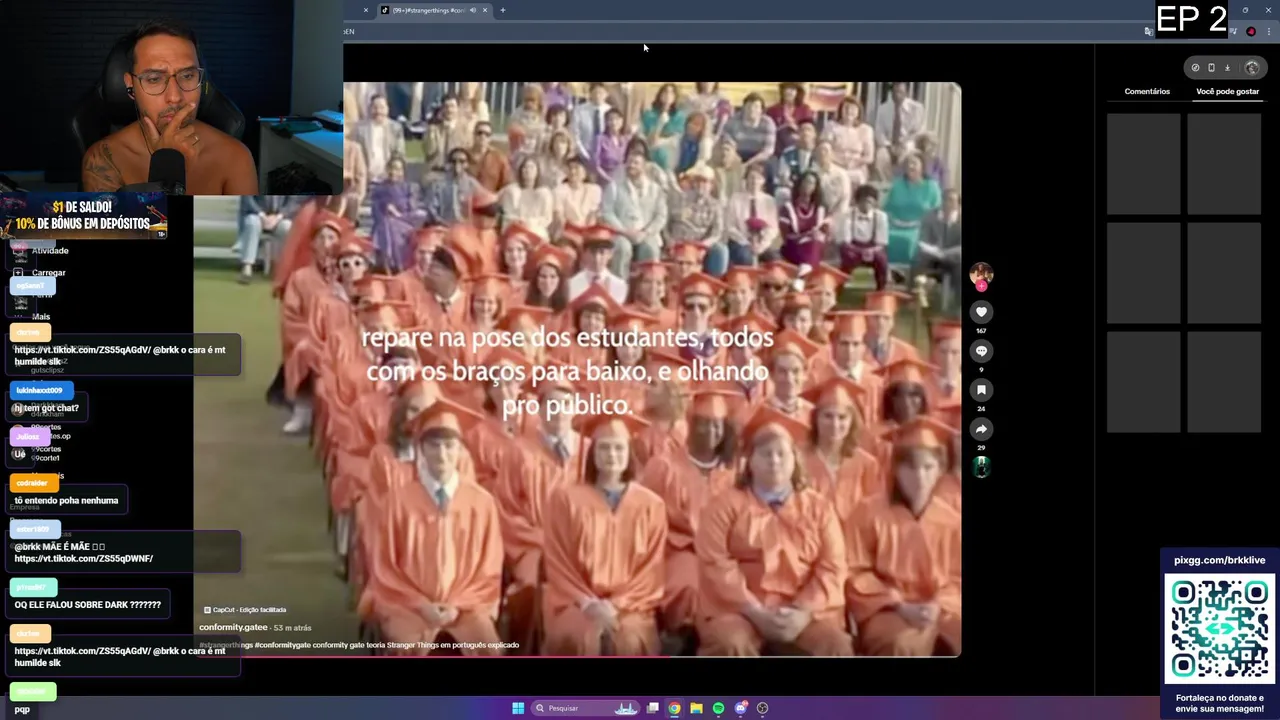
Task: Share the video using the arrow icon
Action: 981,429
